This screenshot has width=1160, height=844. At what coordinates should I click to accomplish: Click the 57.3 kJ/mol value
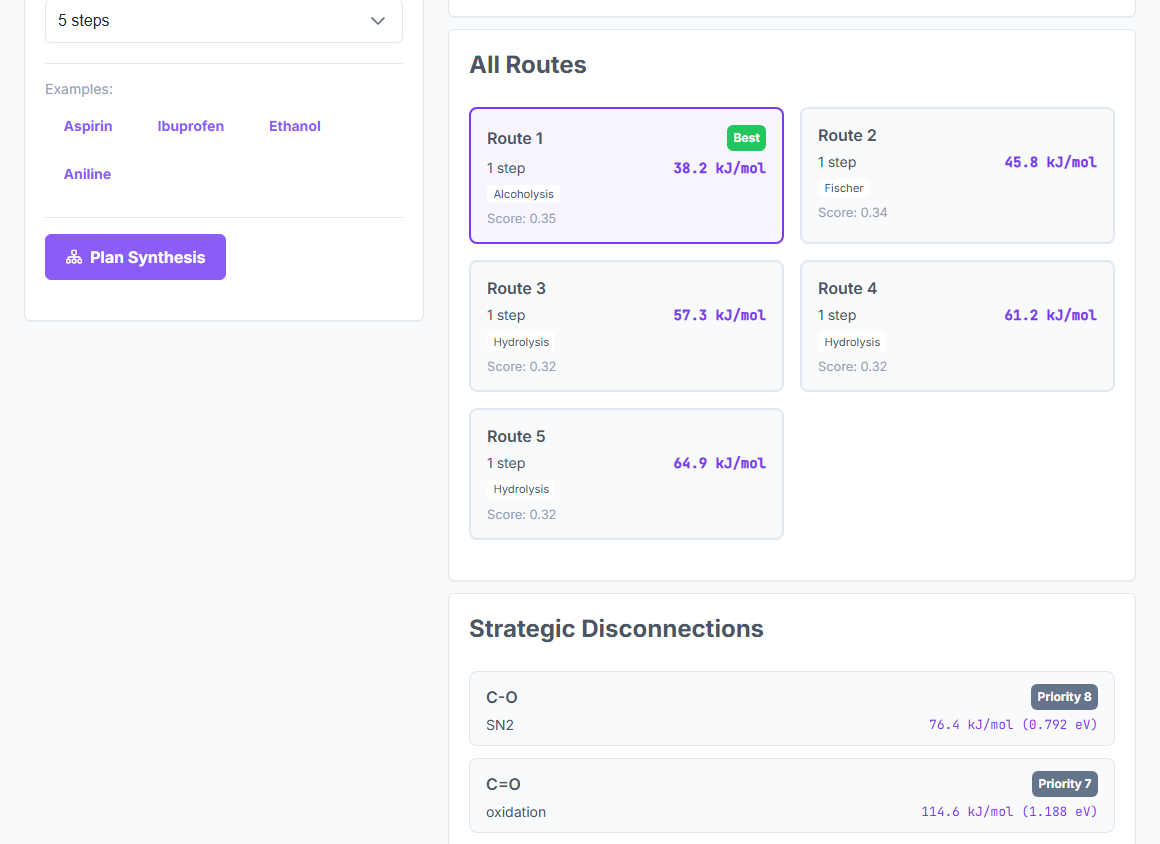point(719,315)
